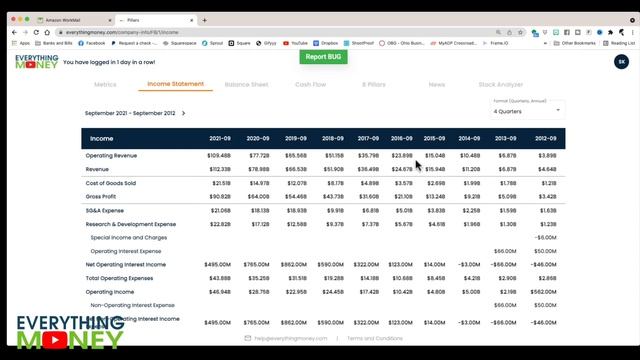
Task: Click the Non-Operating Interest Expense row label
Action: pos(133,305)
